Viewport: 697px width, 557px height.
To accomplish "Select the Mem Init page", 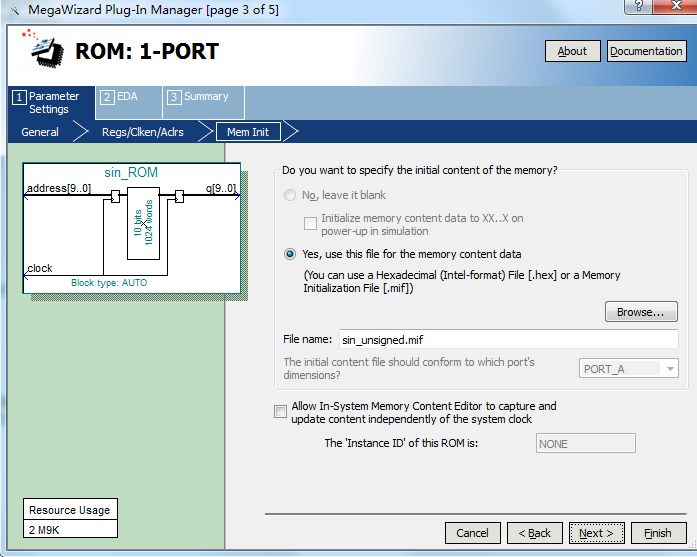I will point(248,132).
